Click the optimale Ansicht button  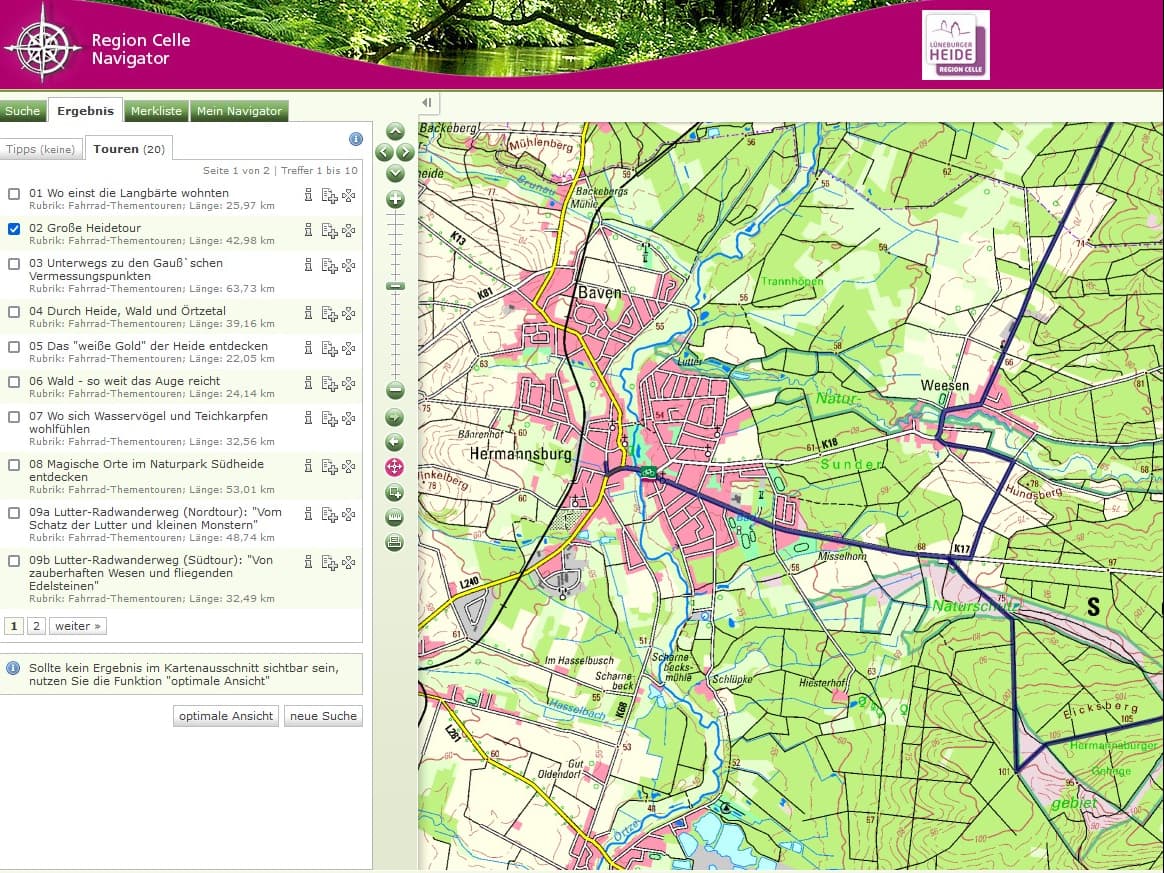click(225, 716)
